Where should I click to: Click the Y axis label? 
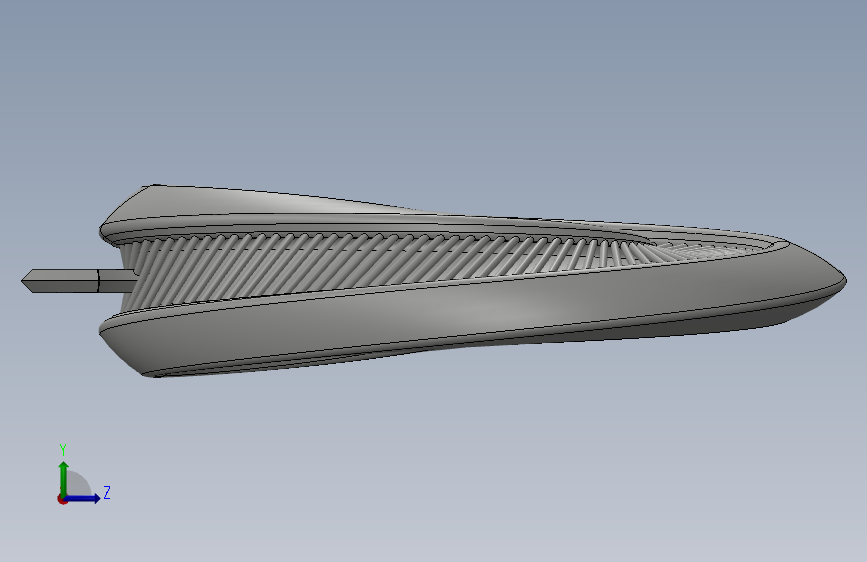click(x=63, y=450)
